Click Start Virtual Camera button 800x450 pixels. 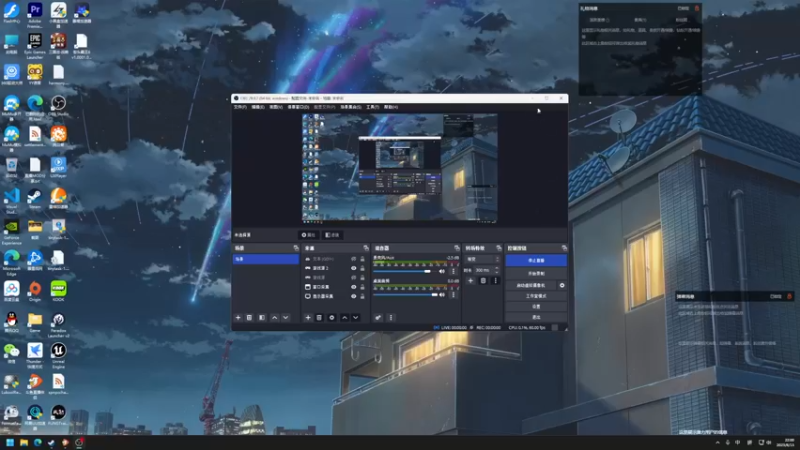tap(531, 285)
